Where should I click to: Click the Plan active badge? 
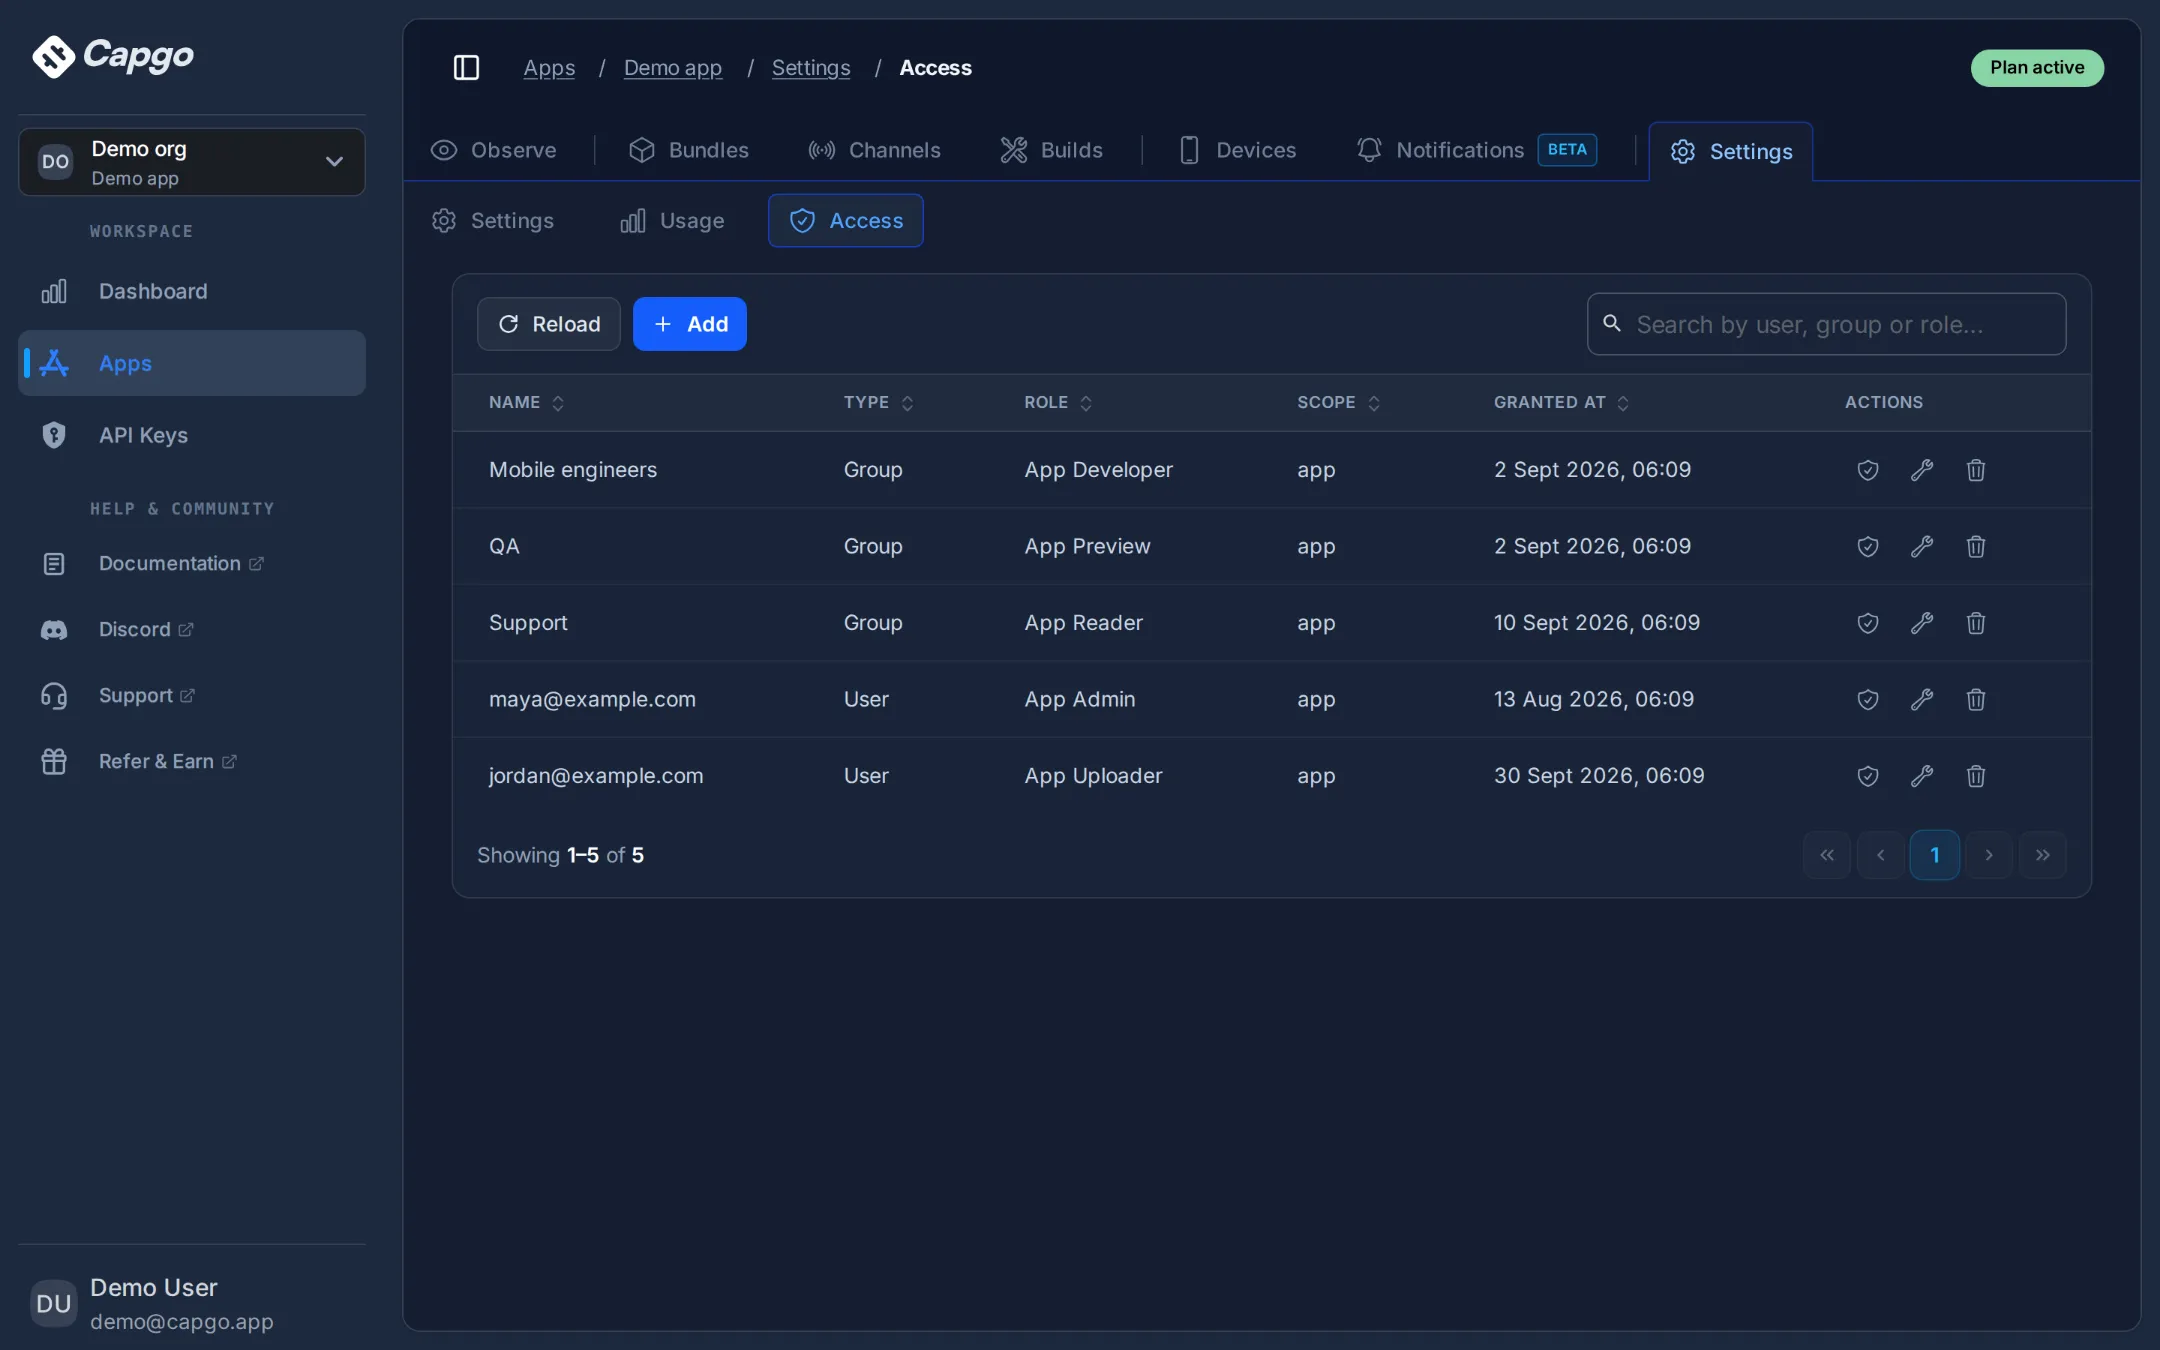point(2037,68)
